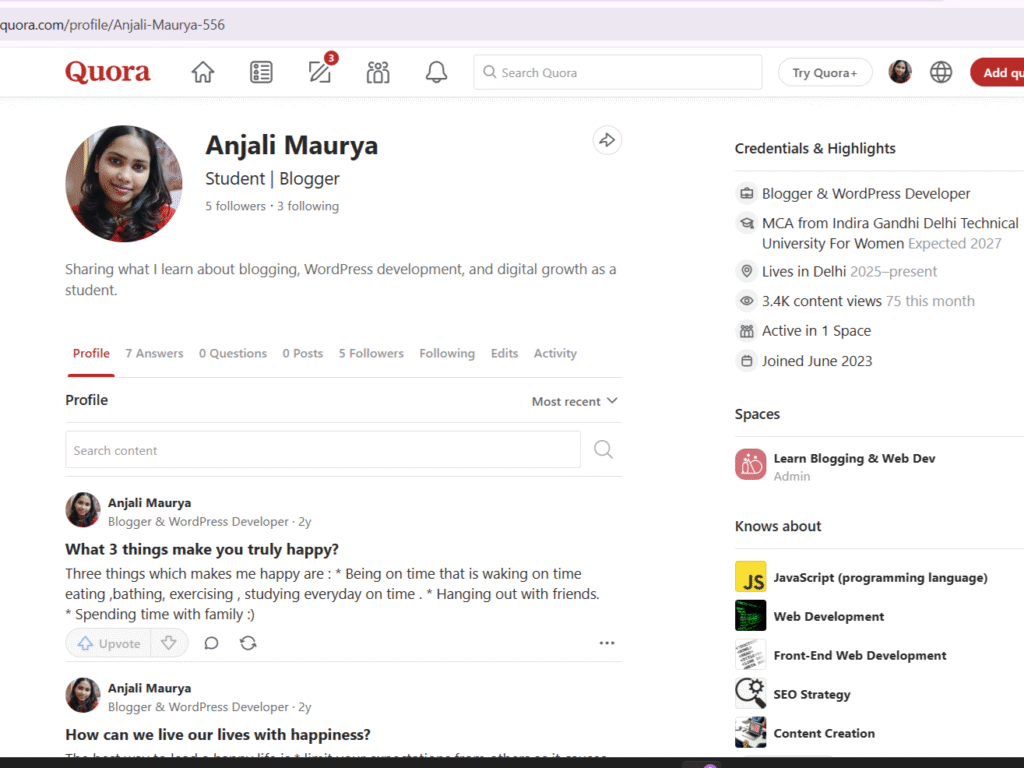Click the globe language icon

click(x=940, y=71)
